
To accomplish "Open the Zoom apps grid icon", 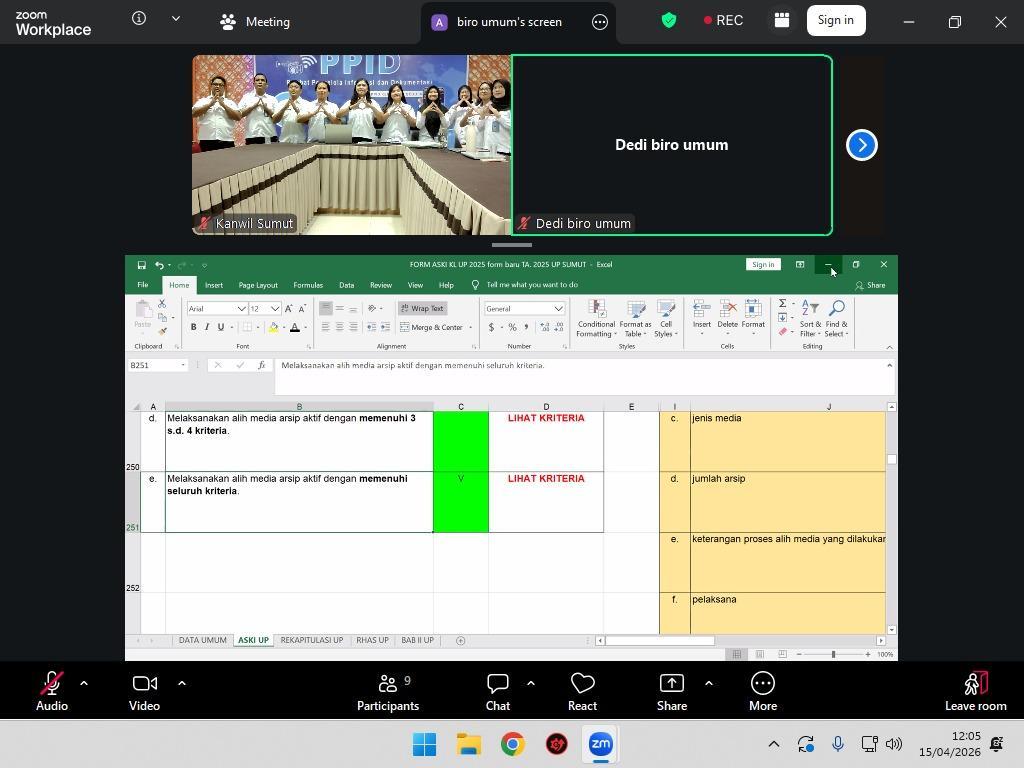I will point(782,20).
